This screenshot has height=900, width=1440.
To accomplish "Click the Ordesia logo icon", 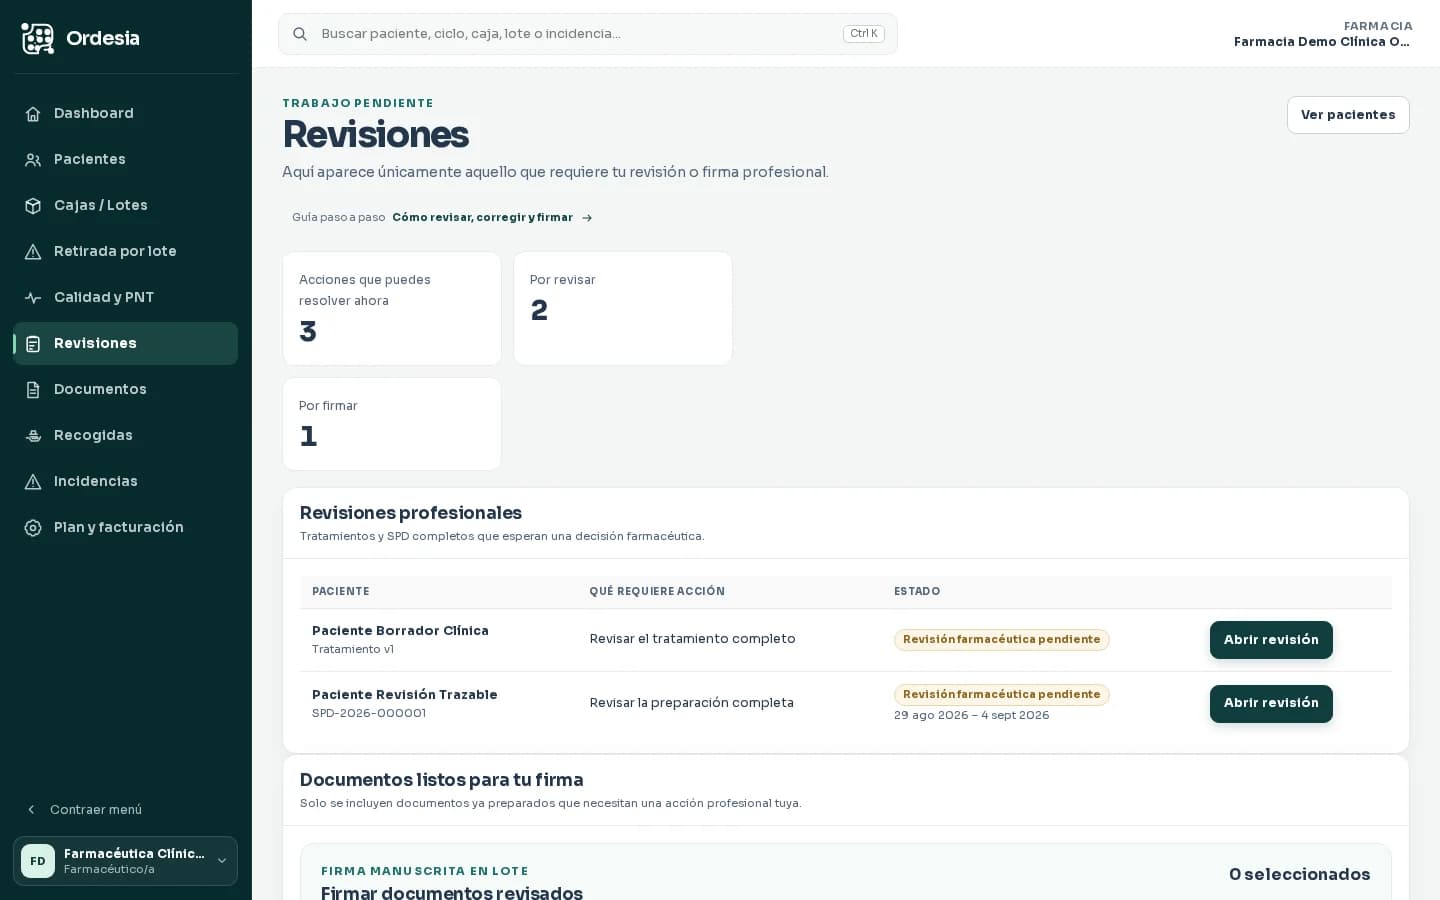I will 38,38.
